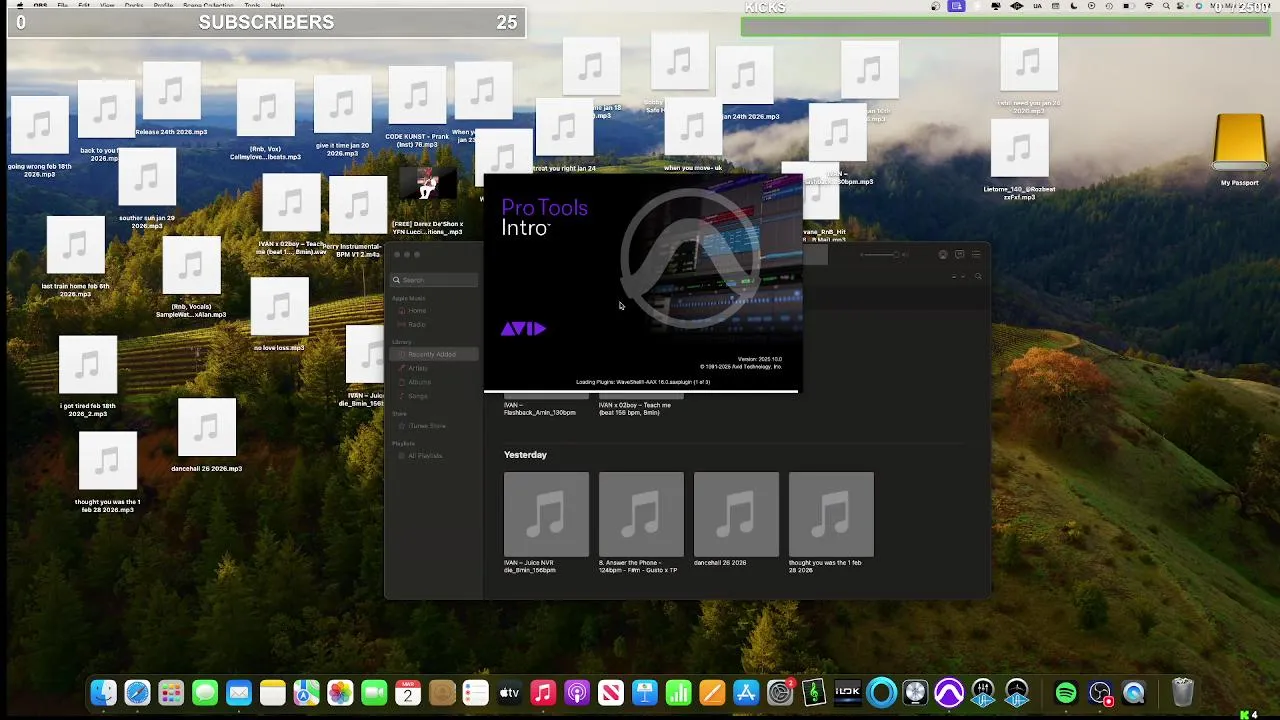Image resolution: width=1280 pixels, height=720 pixels.
Task: Open App Store in the Dock
Action: 746,692
